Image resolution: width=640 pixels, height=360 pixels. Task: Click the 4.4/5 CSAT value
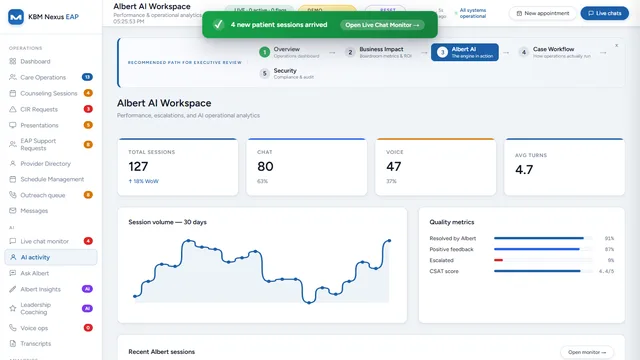pyautogui.click(x=606, y=271)
